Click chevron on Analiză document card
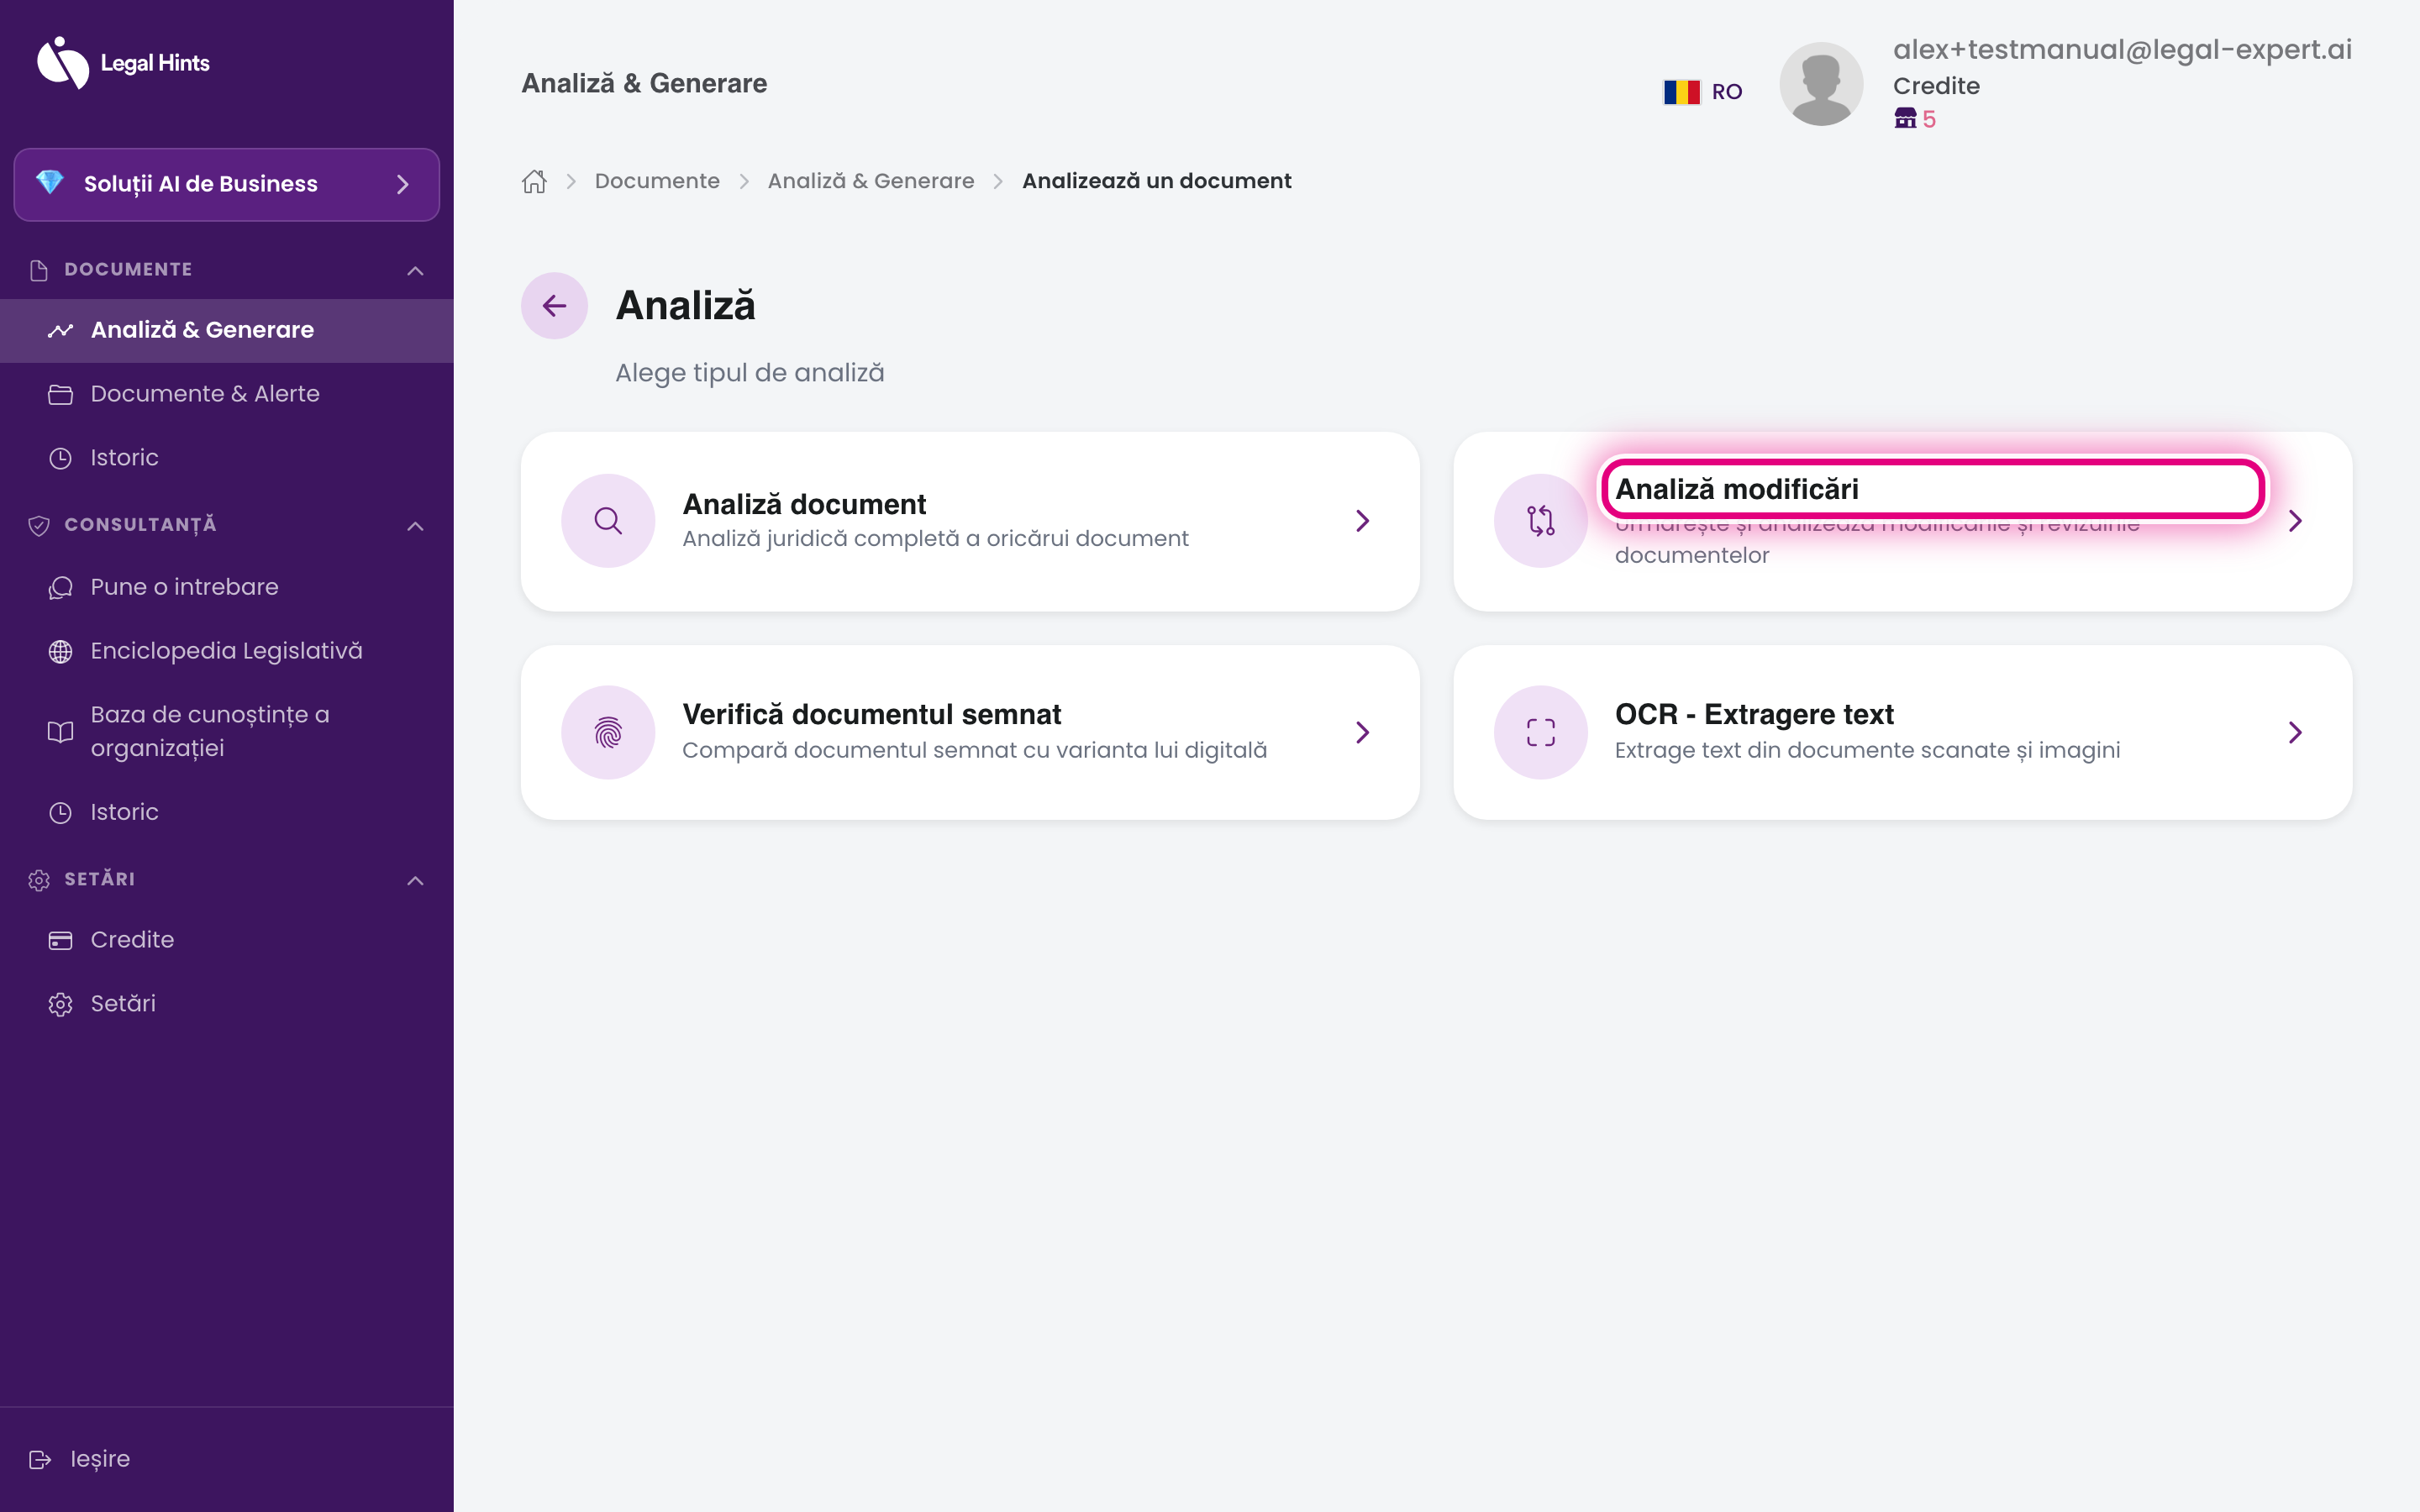2420x1512 pixels. (1362, 521)
